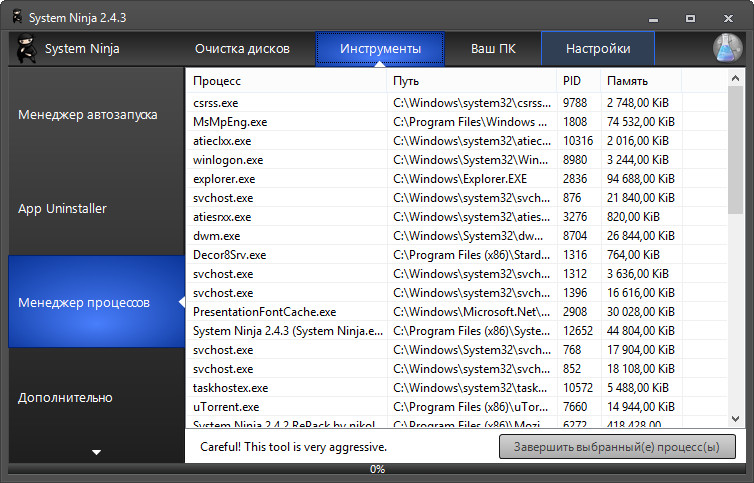The image size is (754, 483).
Task: Select the atiesrxx.exe process
Action: (x=456, y=217)
